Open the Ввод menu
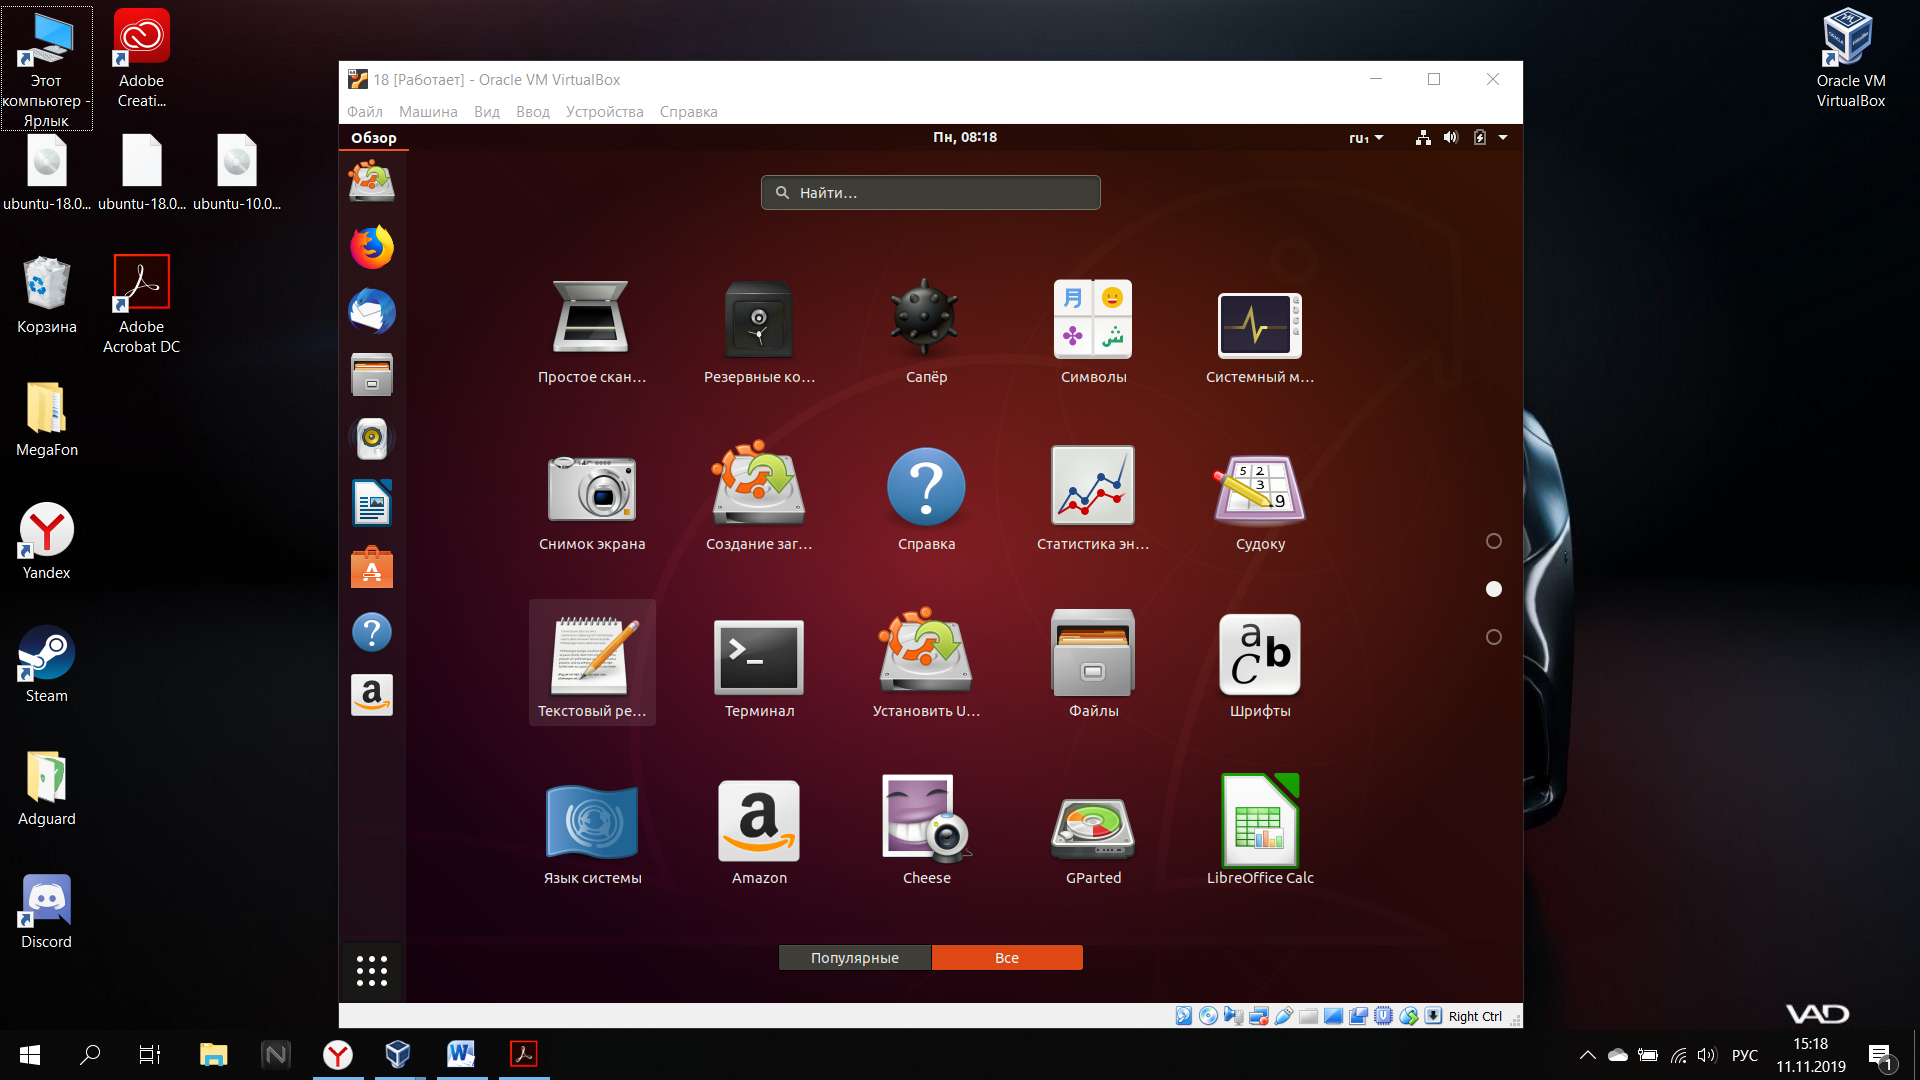Image resolution: width=1920 pixels, height=1080 pixels. 533,112
